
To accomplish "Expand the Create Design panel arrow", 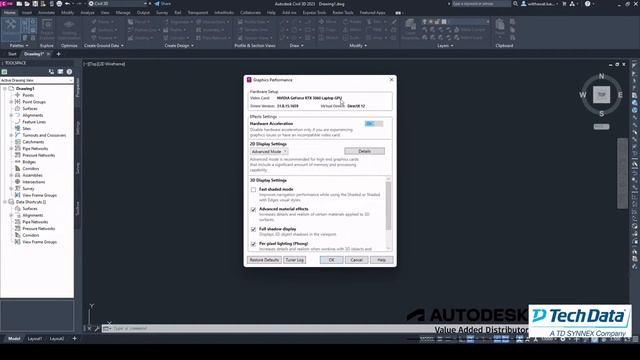I will tap(192, 46).
